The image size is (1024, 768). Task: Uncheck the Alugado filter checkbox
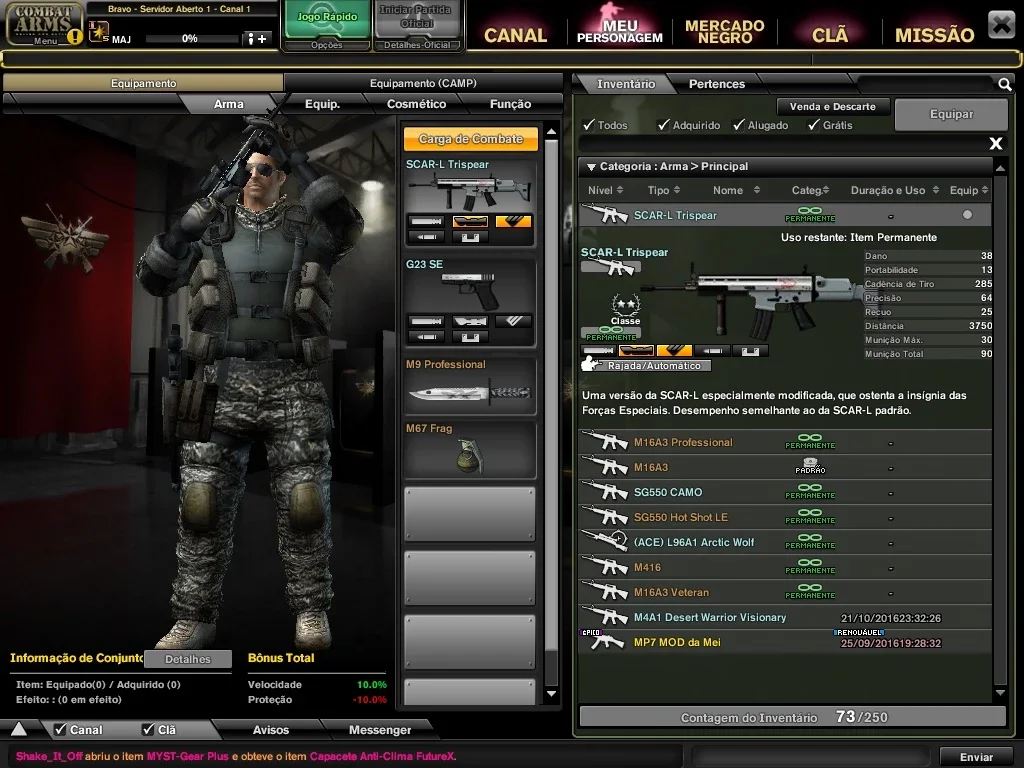coord(739,125)
